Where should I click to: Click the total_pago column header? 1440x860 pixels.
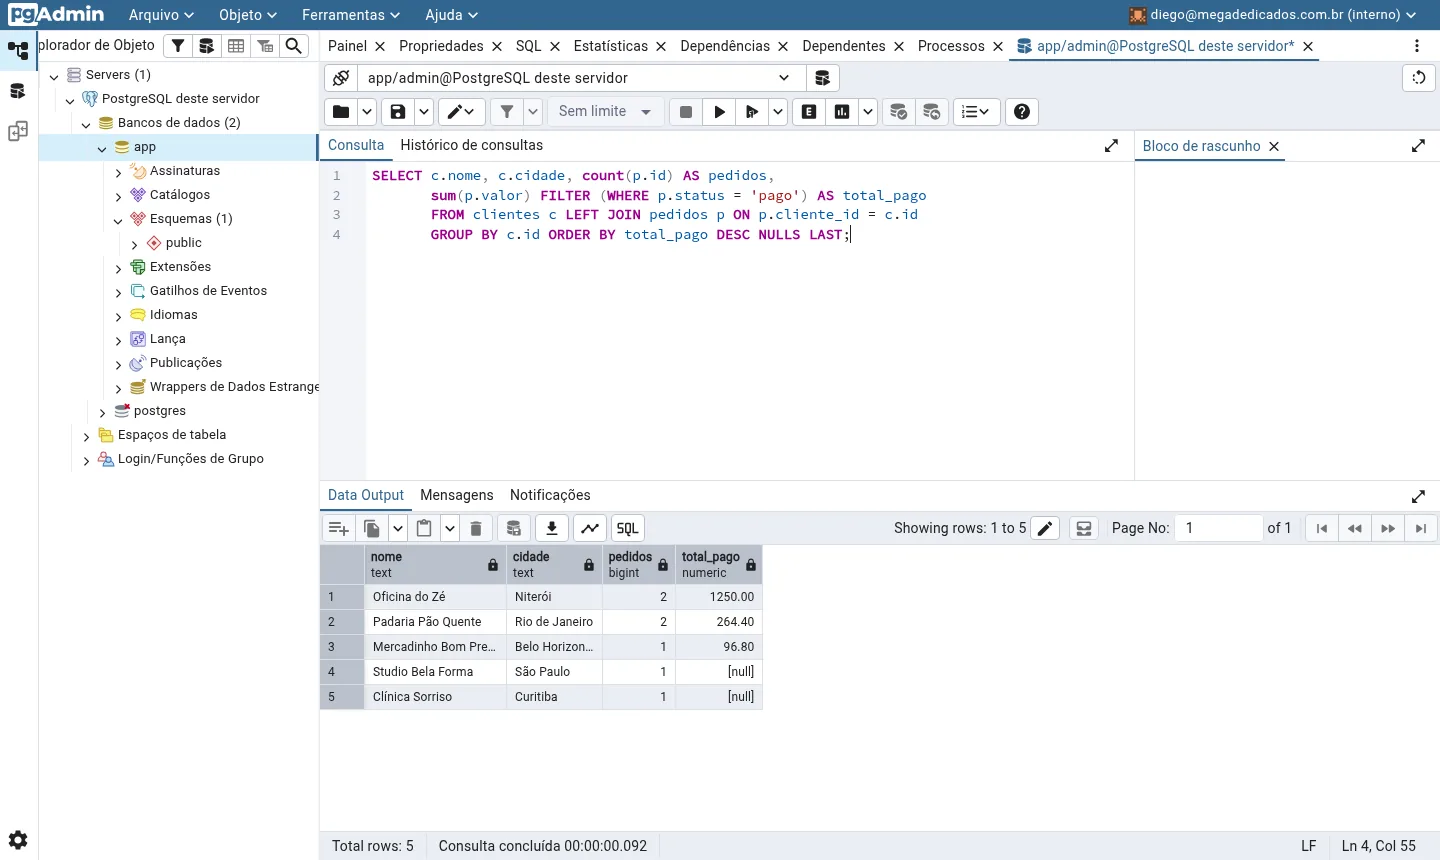click(x=719, y=565)
